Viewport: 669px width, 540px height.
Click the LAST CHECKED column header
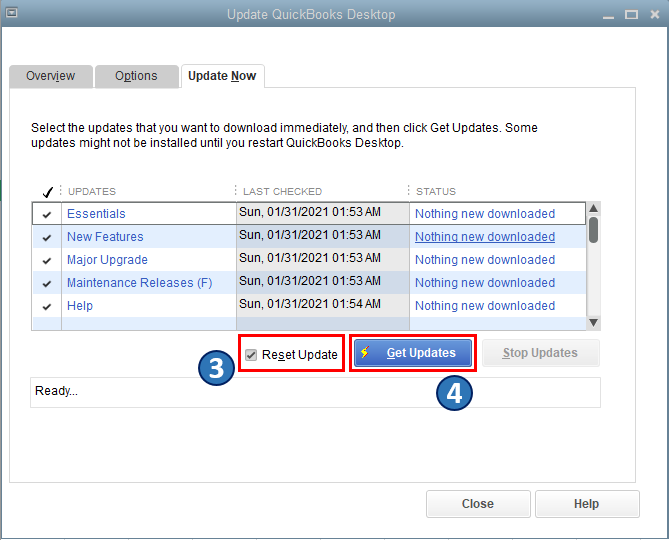point(282,192)
